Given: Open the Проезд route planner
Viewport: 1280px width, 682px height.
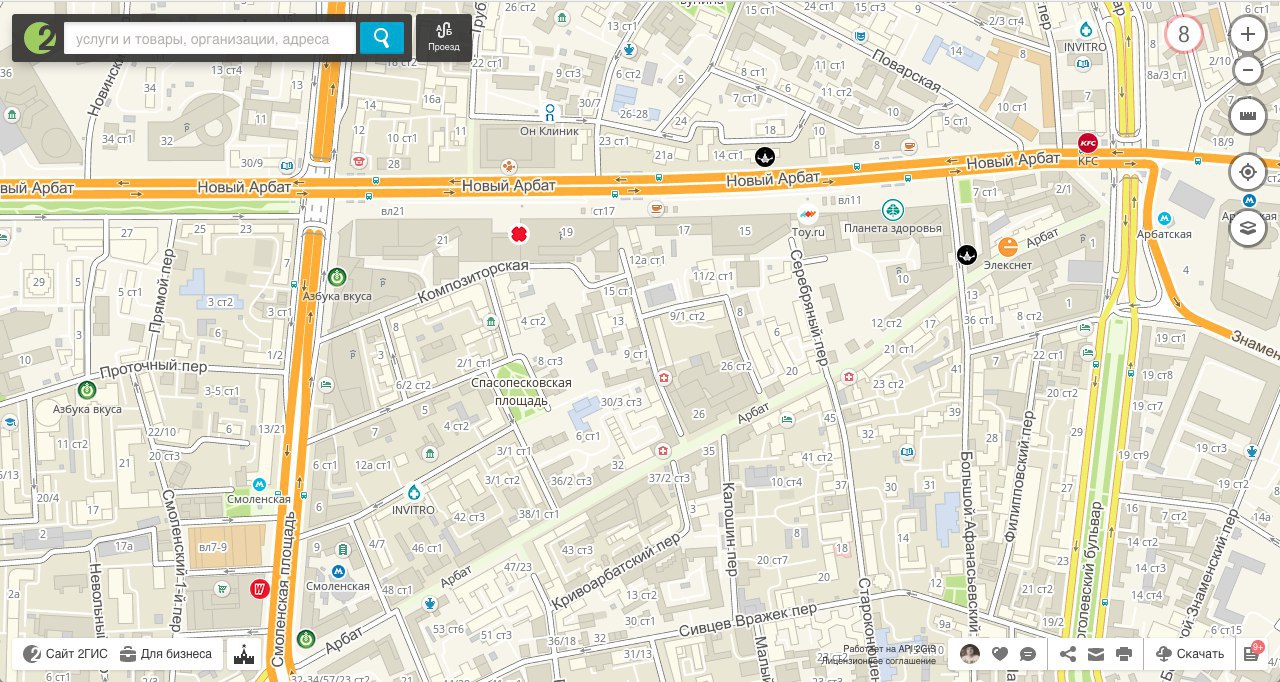Looking at the screenshot, I should click(x=444, y=38).
